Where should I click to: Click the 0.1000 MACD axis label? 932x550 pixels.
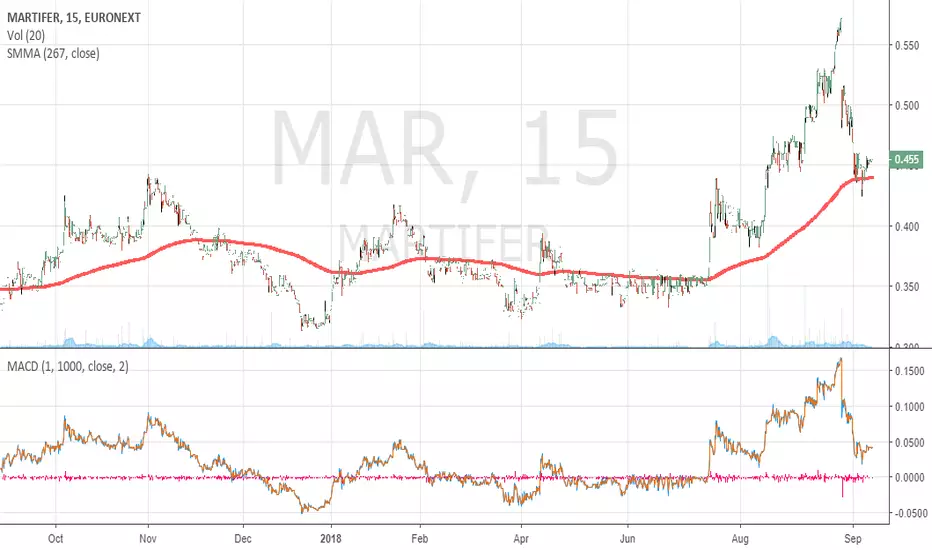point(909,407)
